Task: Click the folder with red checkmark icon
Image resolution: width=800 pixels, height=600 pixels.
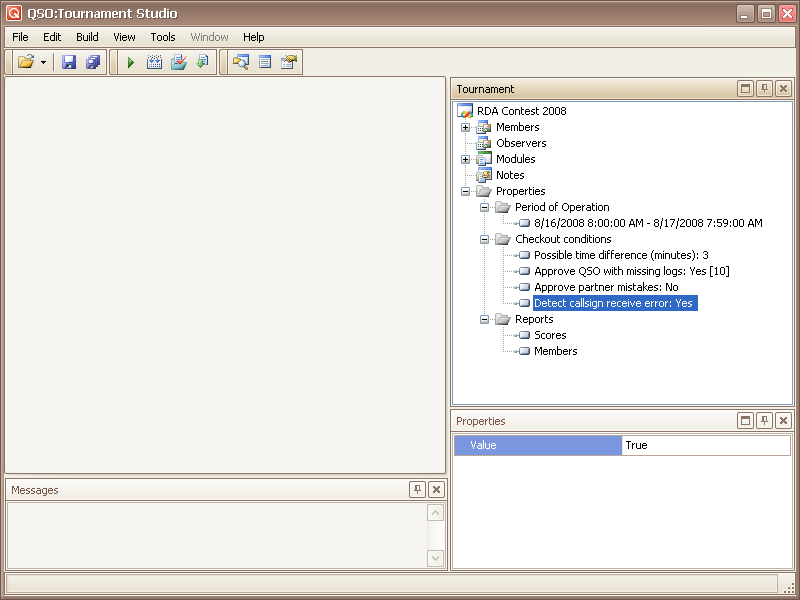Action: 178,62
